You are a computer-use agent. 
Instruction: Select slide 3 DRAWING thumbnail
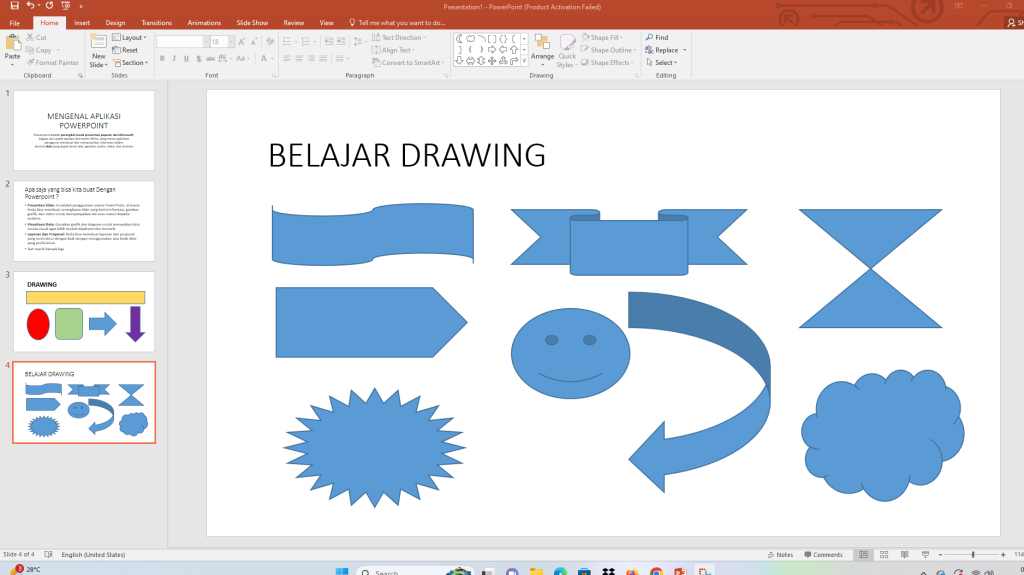pos(84,311)
